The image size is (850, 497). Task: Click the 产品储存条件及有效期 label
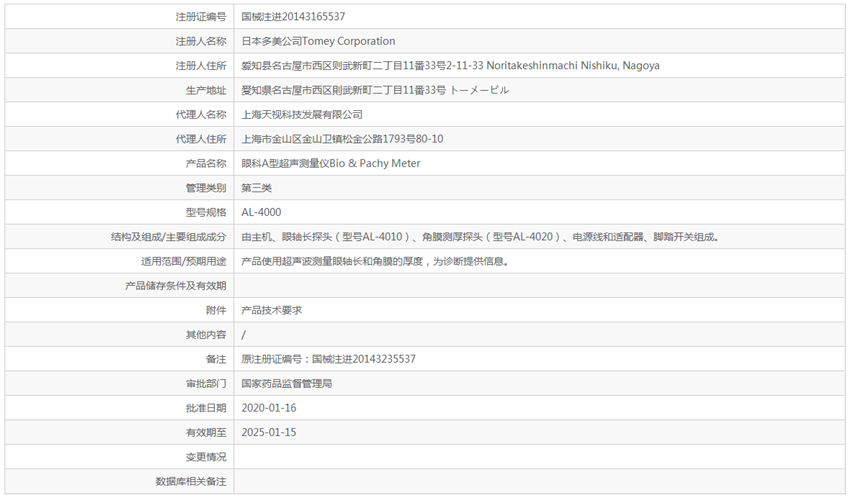coord(176,286)
